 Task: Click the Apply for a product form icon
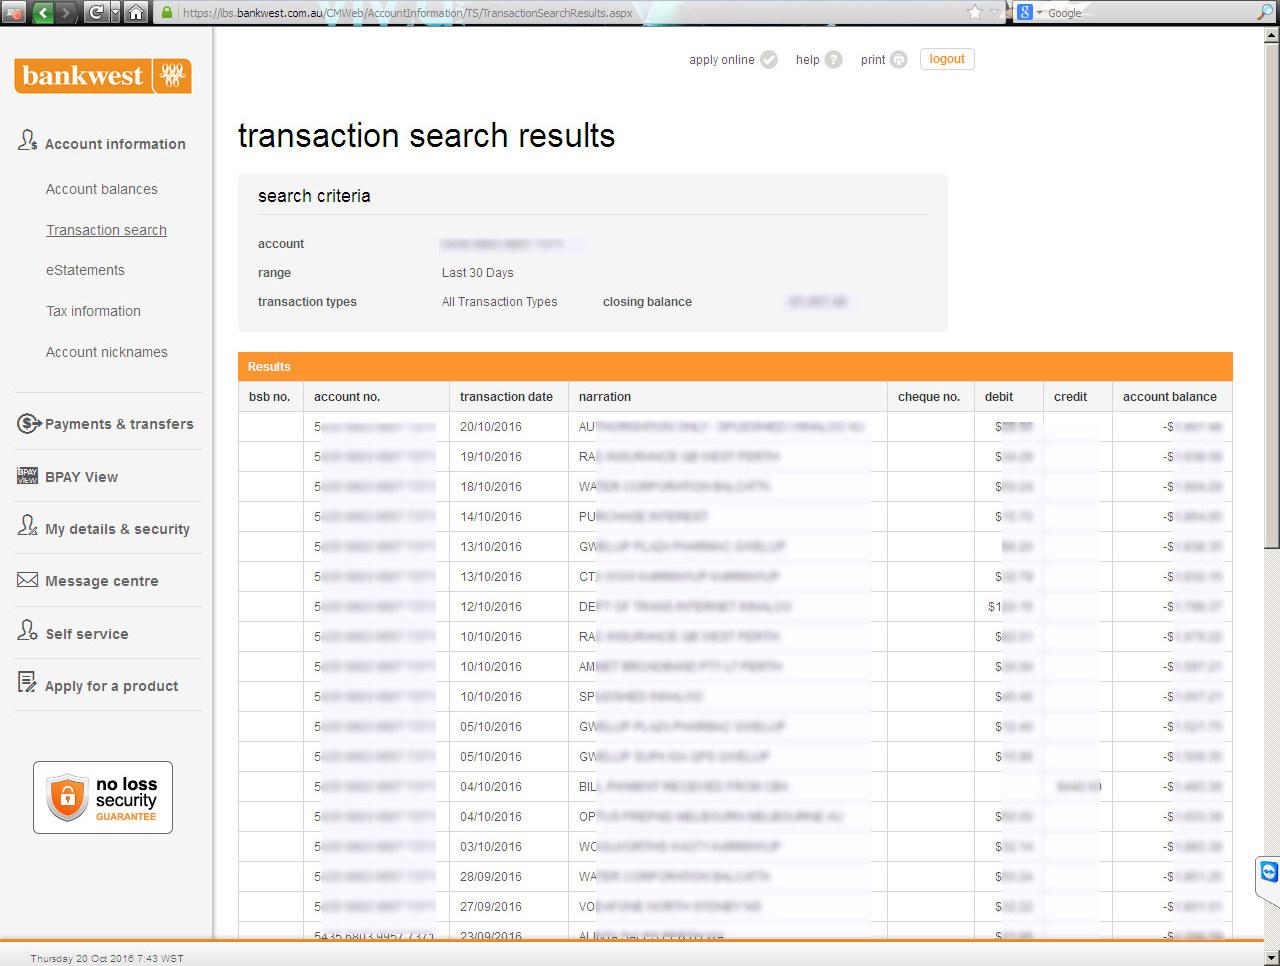27,682
